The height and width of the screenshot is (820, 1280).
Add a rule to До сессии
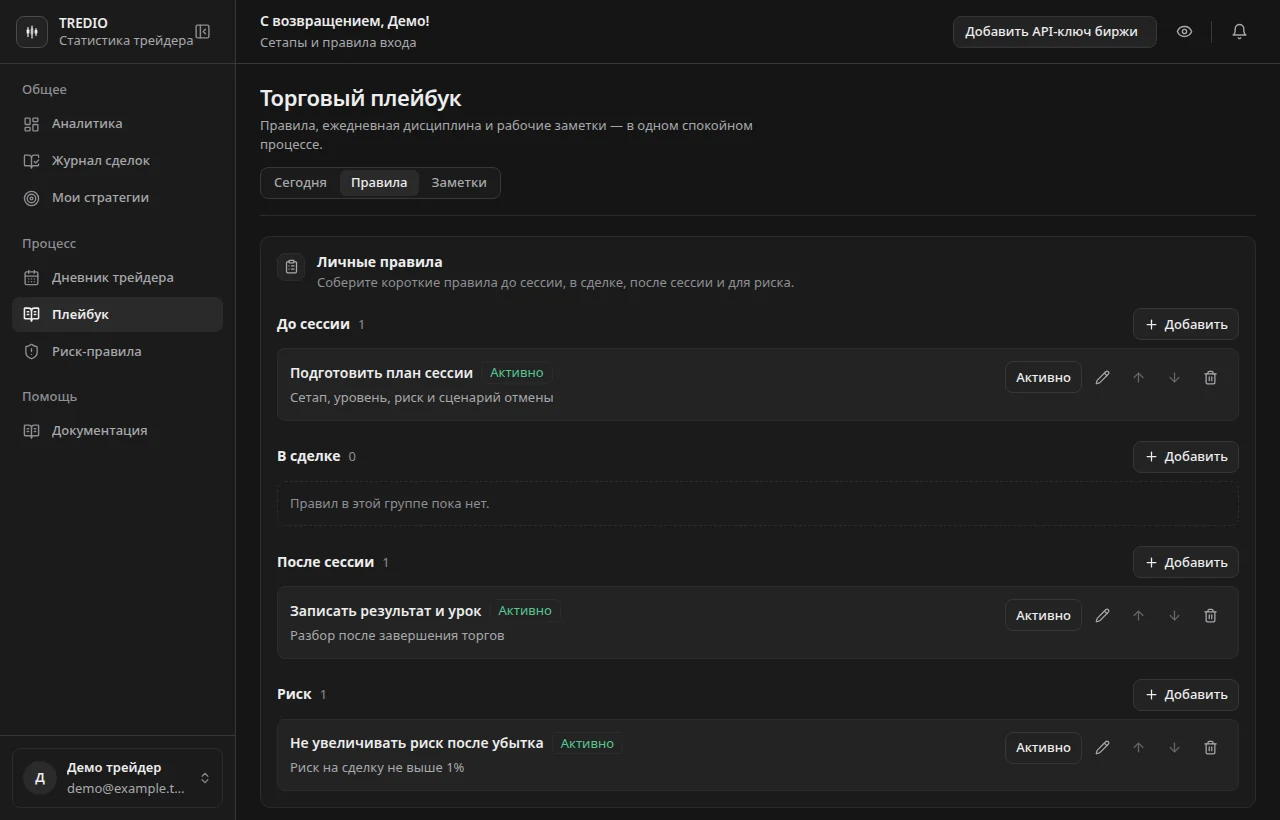click(x=1186, y=324)
